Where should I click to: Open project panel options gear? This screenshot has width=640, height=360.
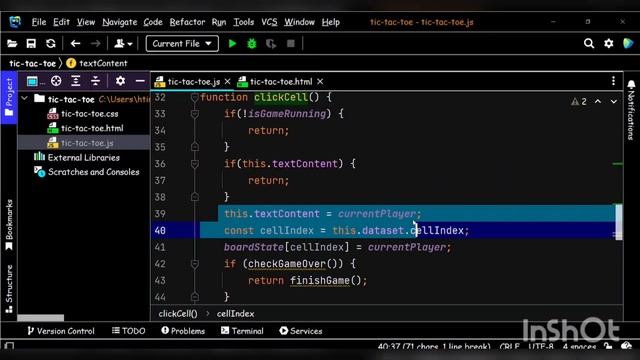coord(120,81)
